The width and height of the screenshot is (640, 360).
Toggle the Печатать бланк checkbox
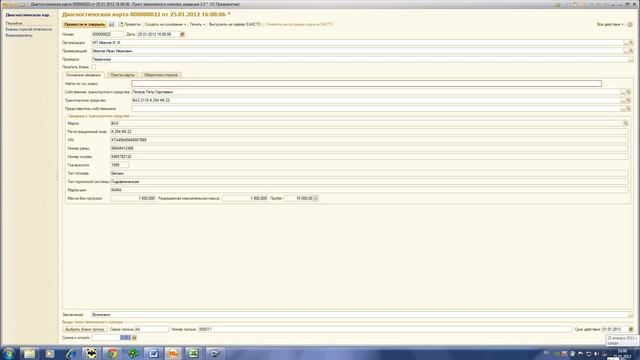coord(94,67)
